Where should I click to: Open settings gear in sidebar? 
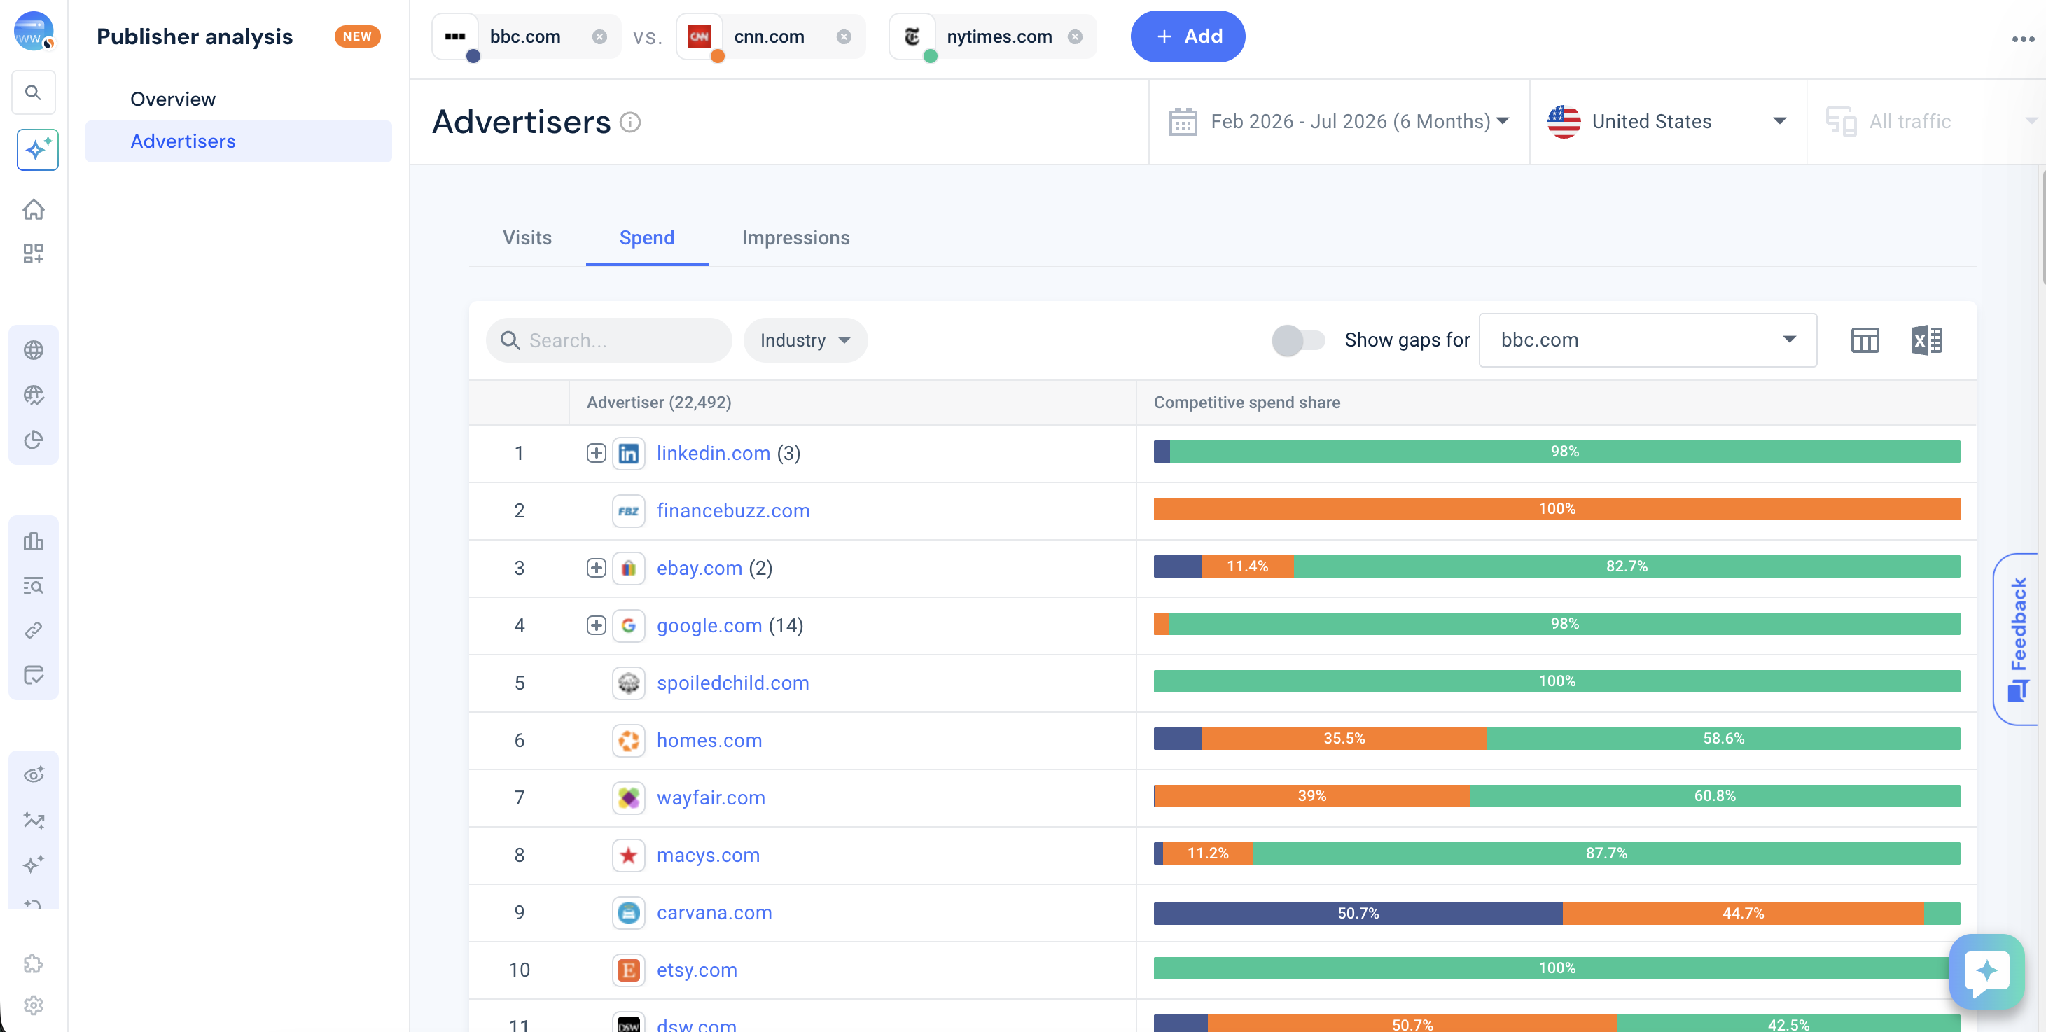[34, 1005]
